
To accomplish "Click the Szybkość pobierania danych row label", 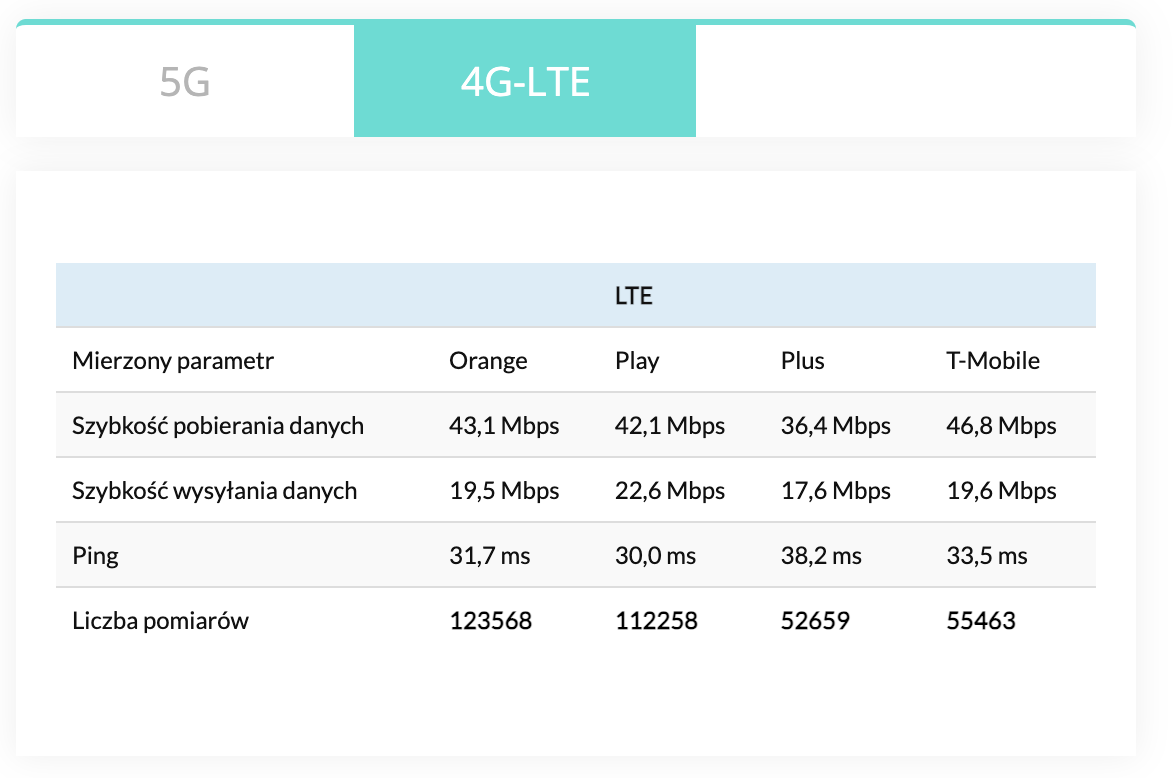I will click(218, 426).
